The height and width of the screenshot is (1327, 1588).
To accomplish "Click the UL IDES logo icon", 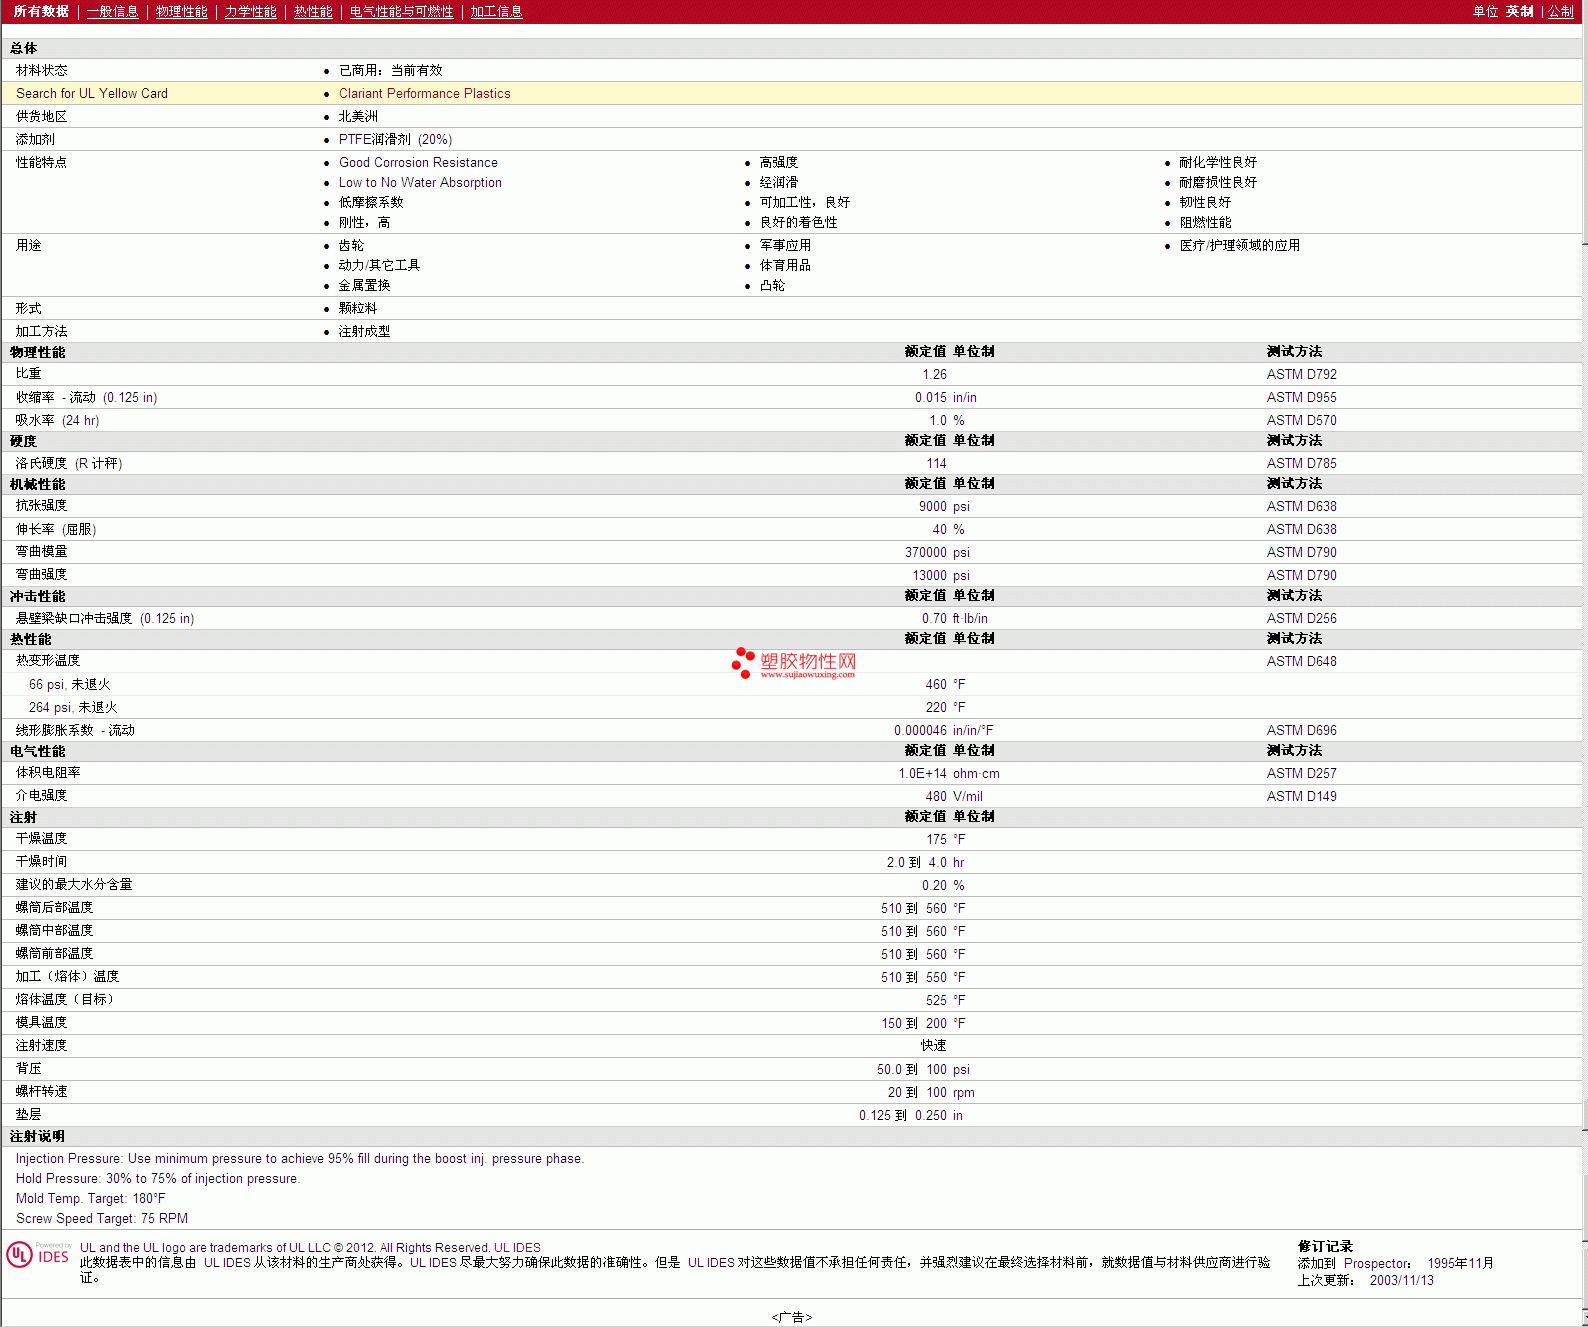I will (x=38, y=1255).
